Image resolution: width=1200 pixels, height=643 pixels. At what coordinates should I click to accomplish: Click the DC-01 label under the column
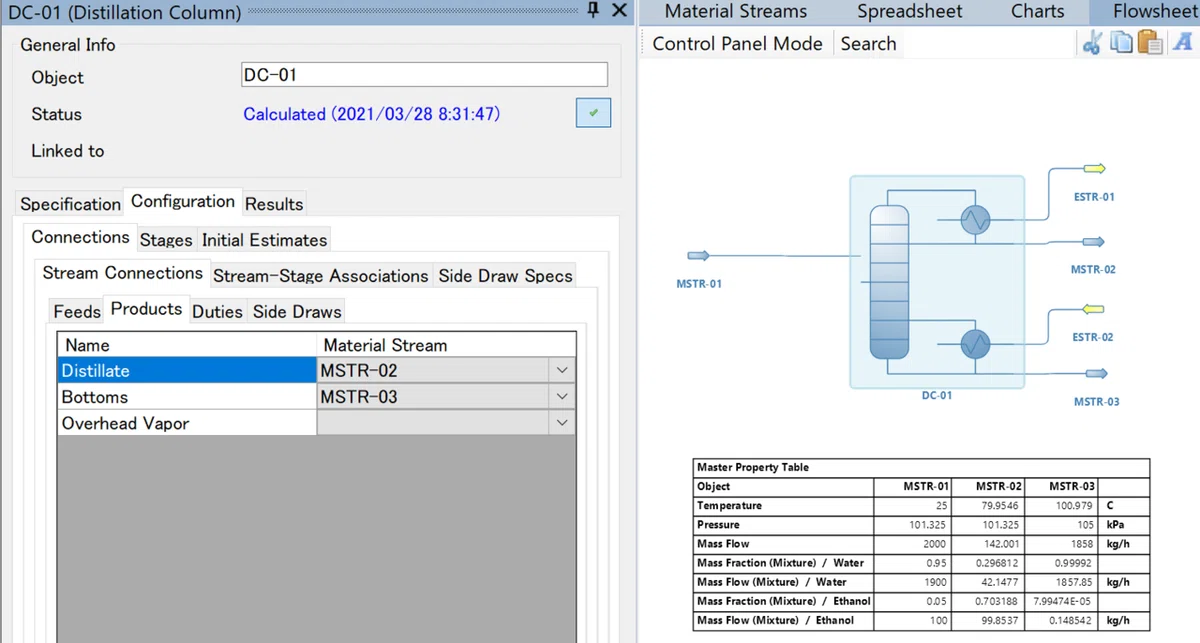(937, 395)
